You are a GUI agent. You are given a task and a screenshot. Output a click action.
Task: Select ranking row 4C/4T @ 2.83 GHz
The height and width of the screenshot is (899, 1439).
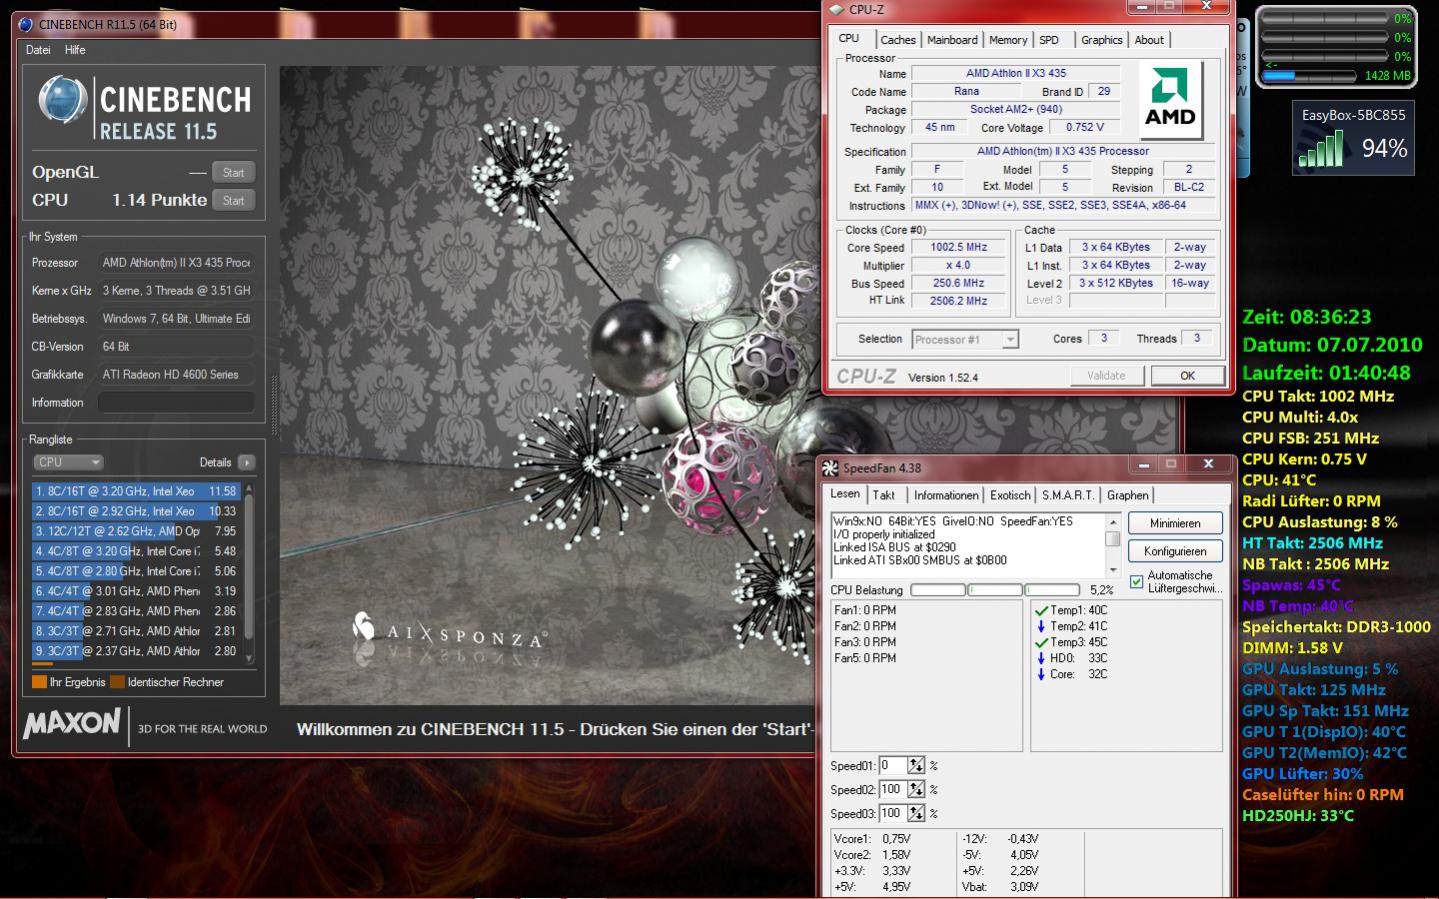point(136,611)
